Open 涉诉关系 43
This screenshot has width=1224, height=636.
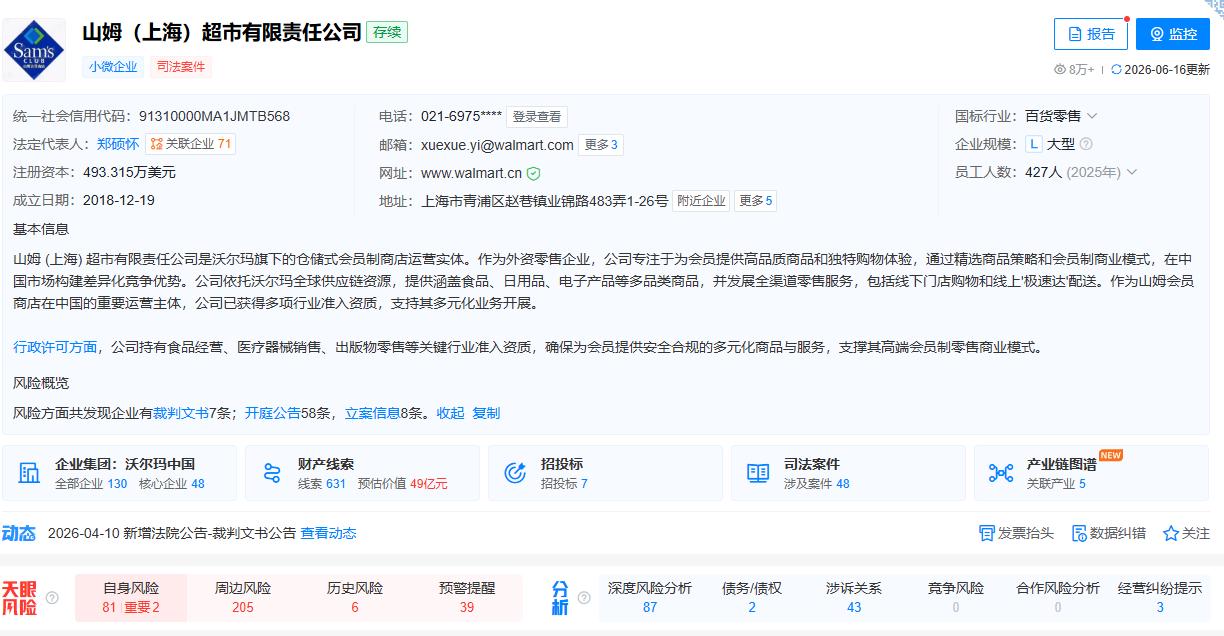click(854, 597)
